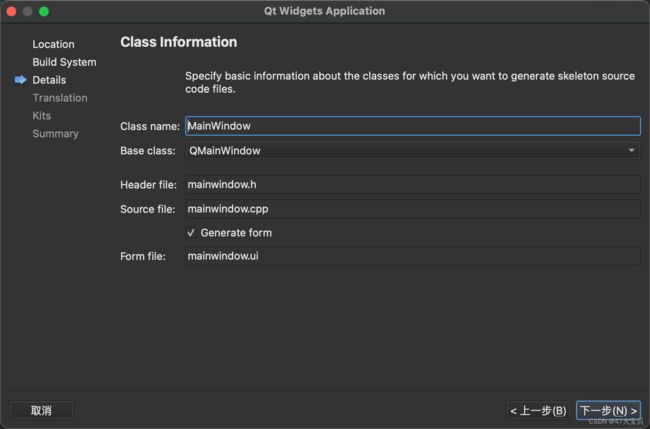Screen dimensions: 650x429
Task: Click the 取消 cancel button
Action: [x=41, y=410]
